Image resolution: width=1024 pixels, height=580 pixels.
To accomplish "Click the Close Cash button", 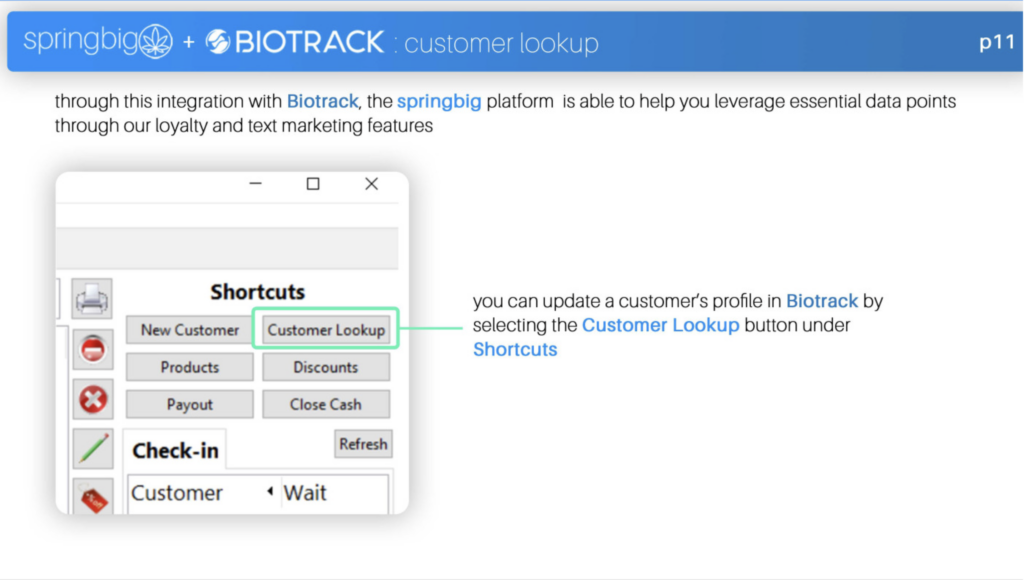I will tap(326, 404).
